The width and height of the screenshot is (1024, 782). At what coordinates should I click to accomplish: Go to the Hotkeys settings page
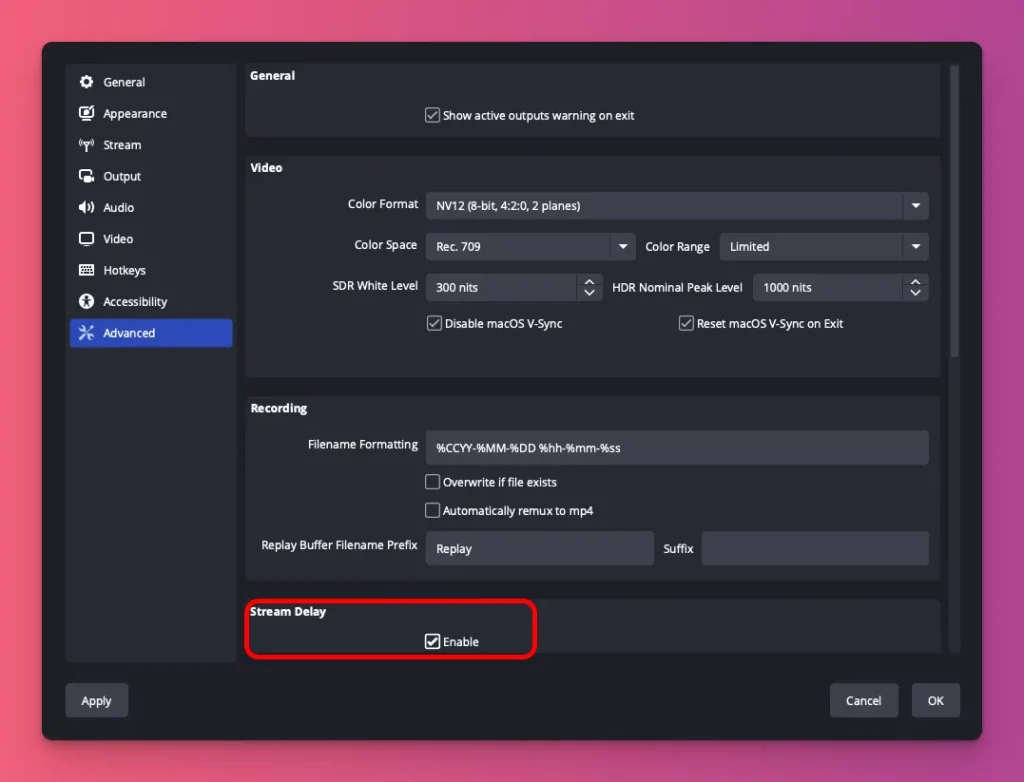[x=122, y=270]
